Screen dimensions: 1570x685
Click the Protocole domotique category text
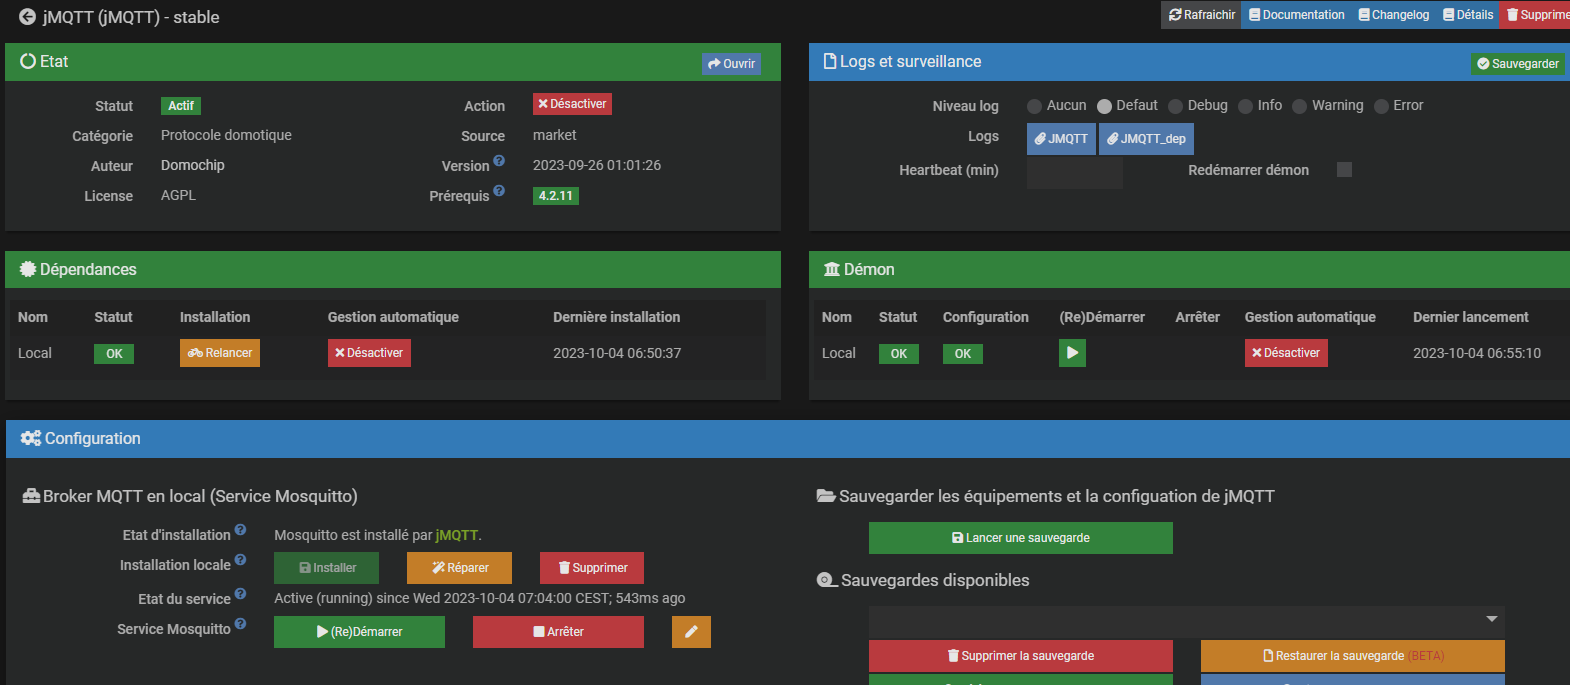(226, 135)
